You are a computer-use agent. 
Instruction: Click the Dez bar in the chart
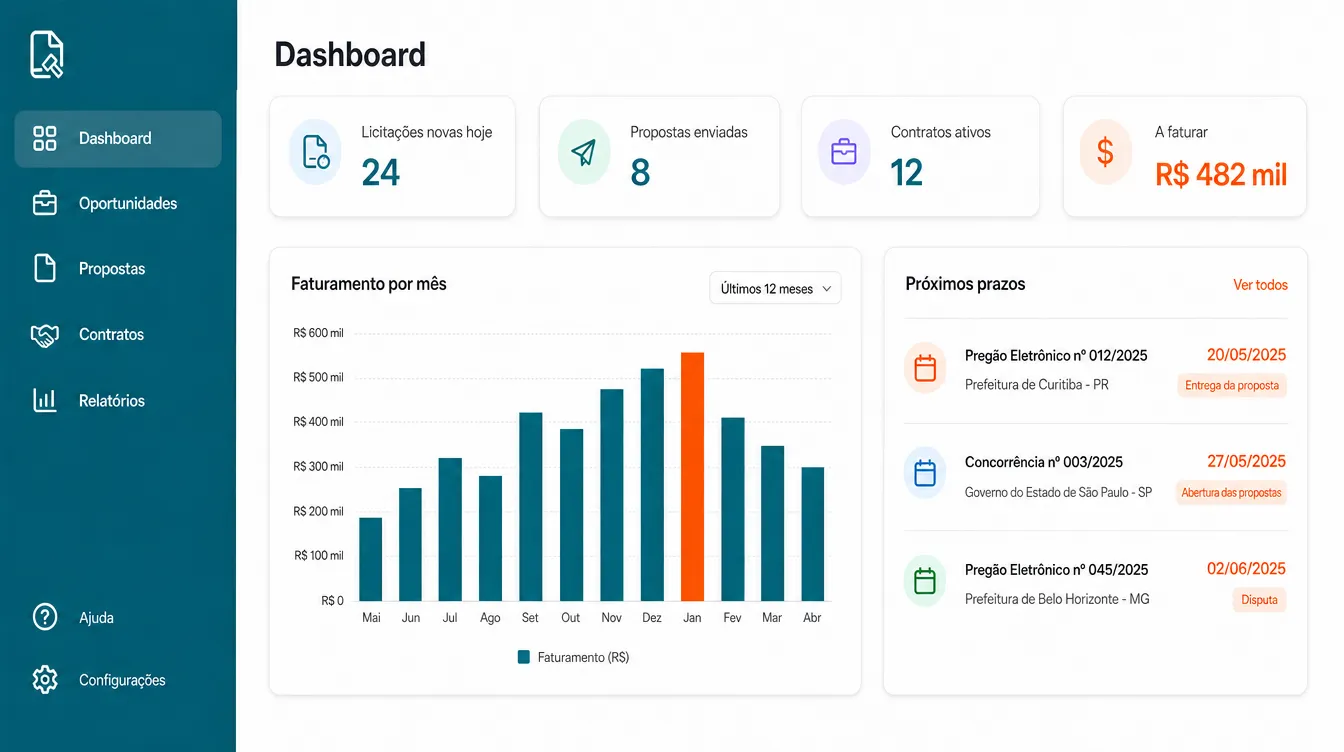point(652,485)
